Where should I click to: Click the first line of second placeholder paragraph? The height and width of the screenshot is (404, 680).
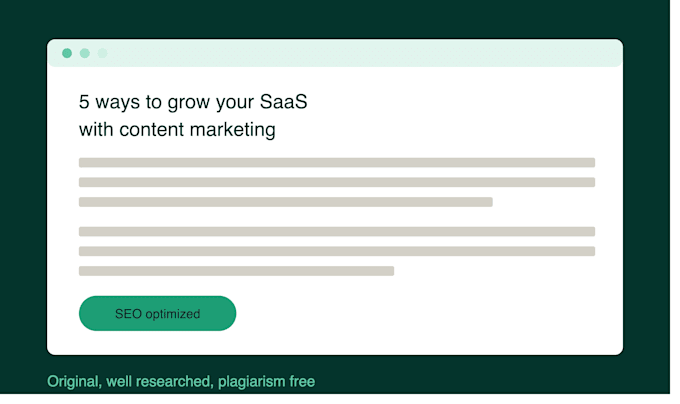337,231
